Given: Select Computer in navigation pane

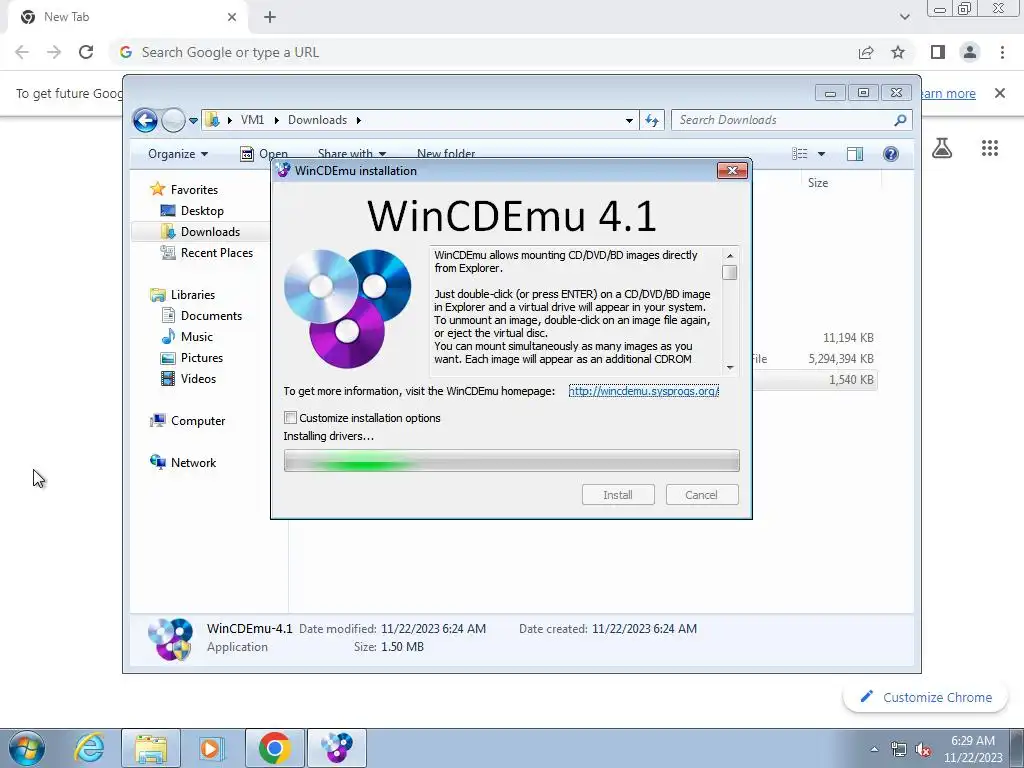Looking at the screenshot, I should pyautogui.click(x=198, y=421).
